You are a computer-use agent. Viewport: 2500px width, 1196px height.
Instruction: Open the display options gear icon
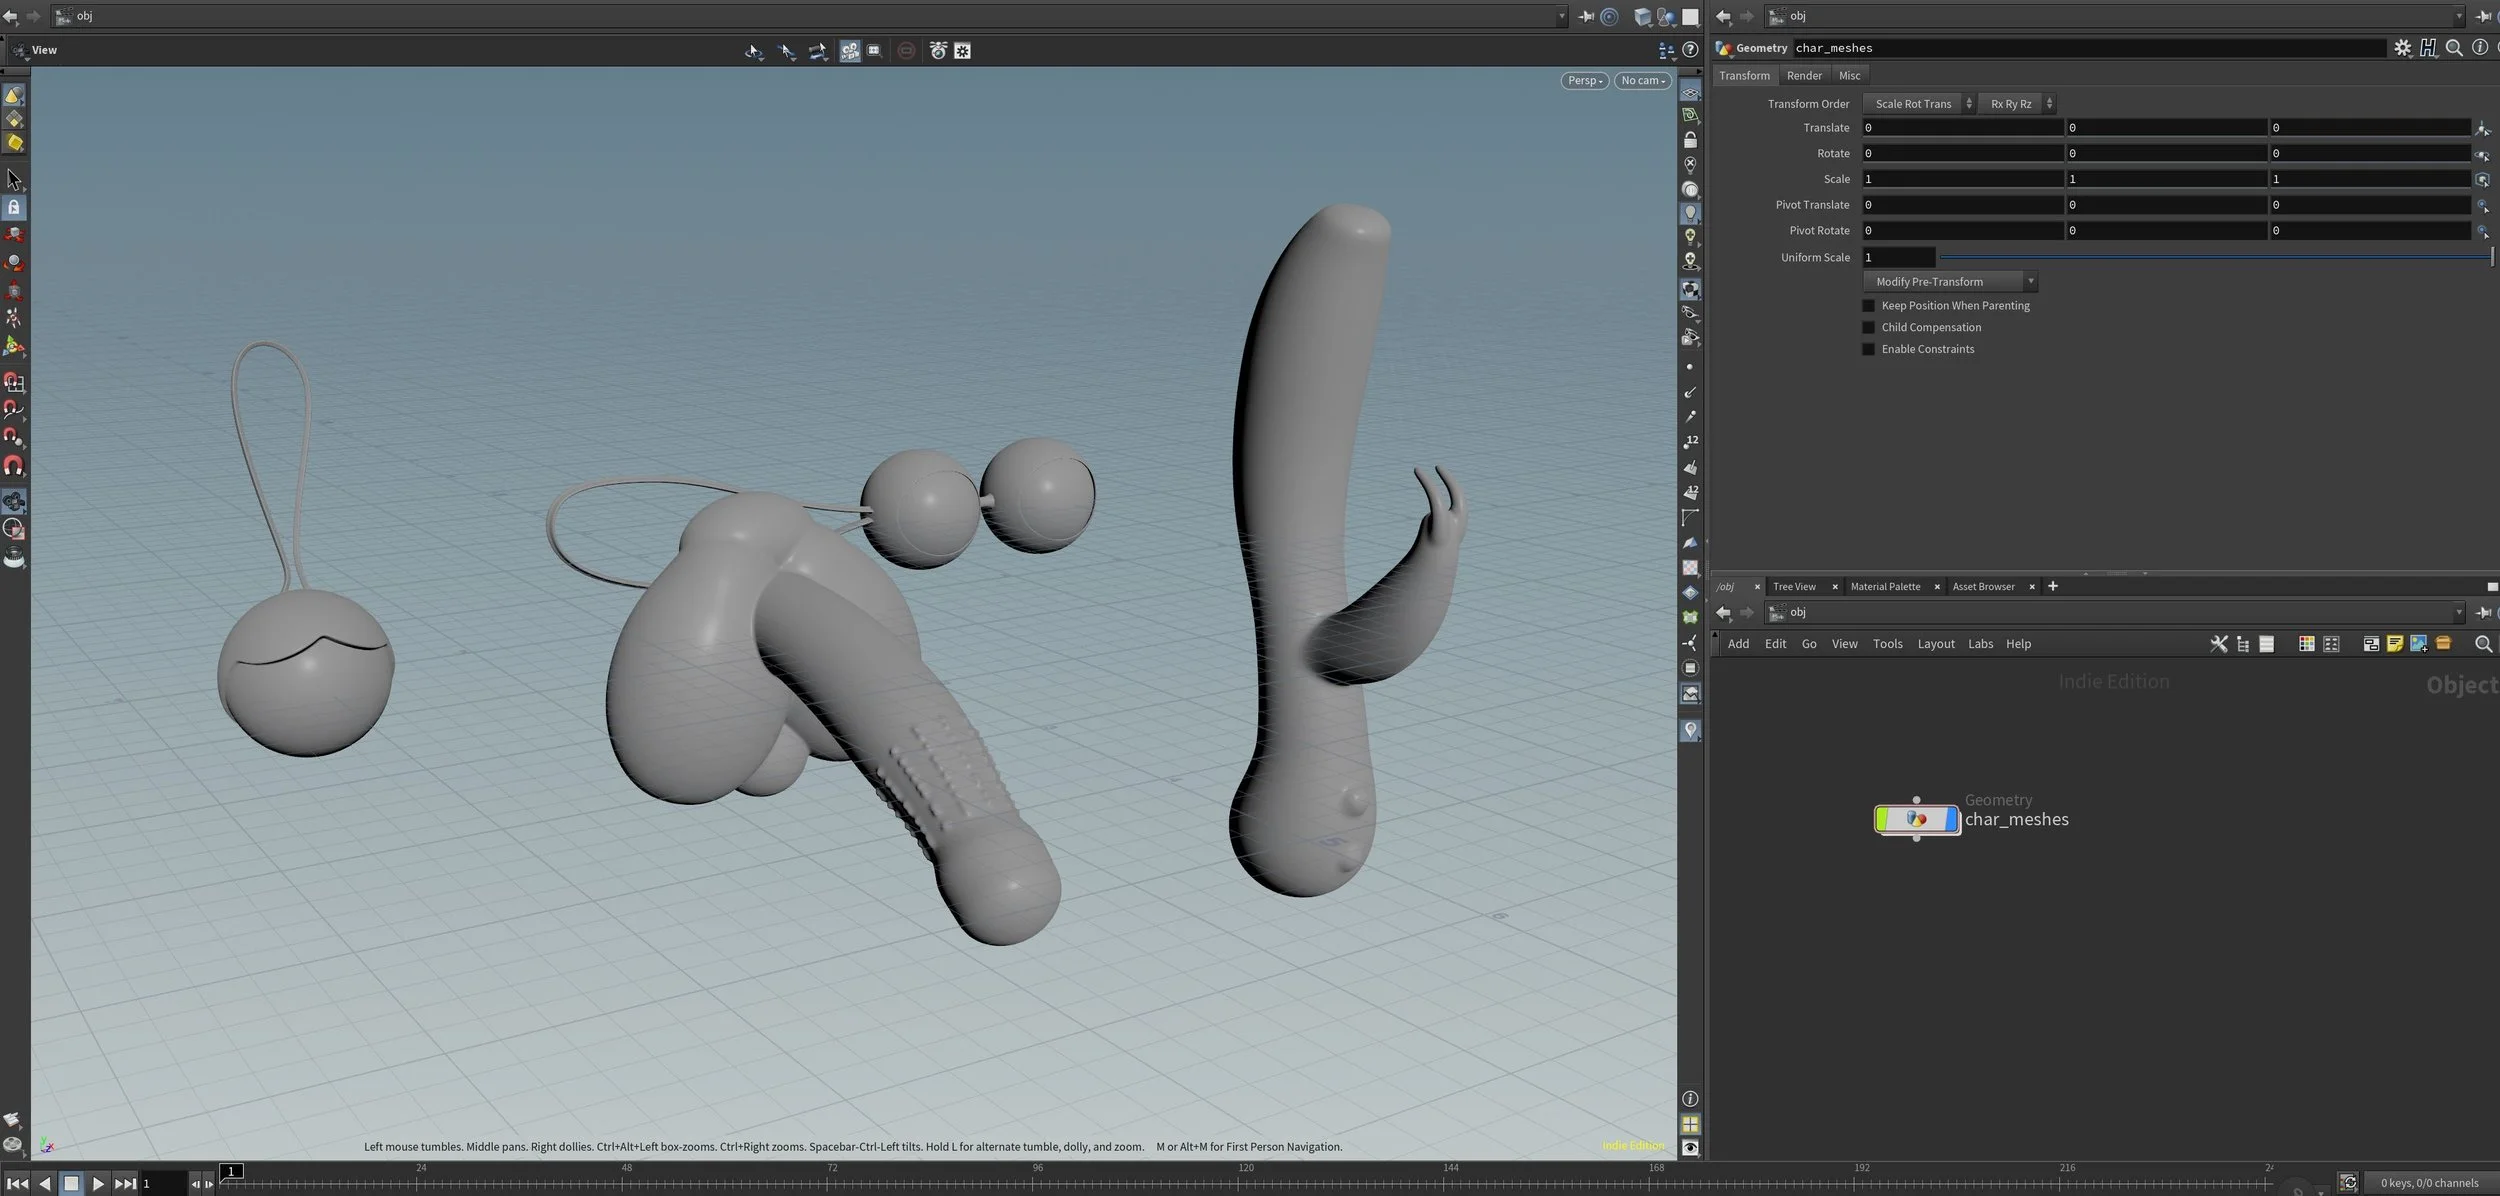[962, 51]
